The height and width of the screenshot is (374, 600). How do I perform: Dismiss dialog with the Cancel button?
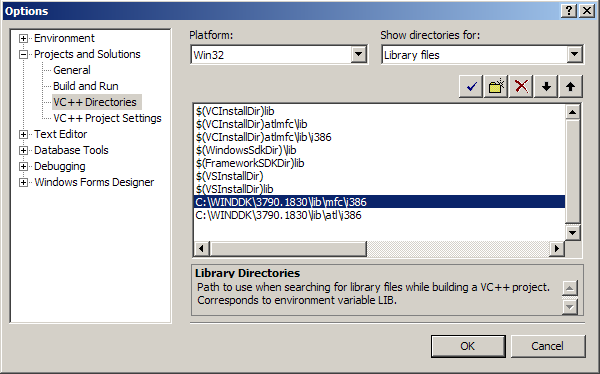[548, 346]
